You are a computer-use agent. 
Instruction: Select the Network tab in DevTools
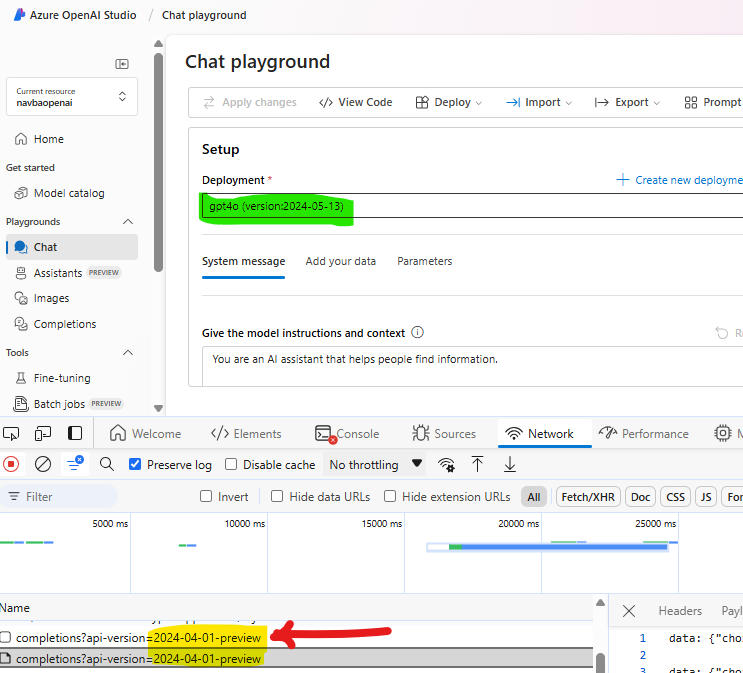[x=544, y=434]
